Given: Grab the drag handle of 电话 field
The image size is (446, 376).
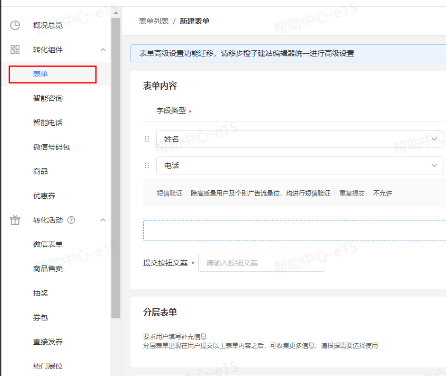Looking at the screenshot, I should [x=147, y=165].
